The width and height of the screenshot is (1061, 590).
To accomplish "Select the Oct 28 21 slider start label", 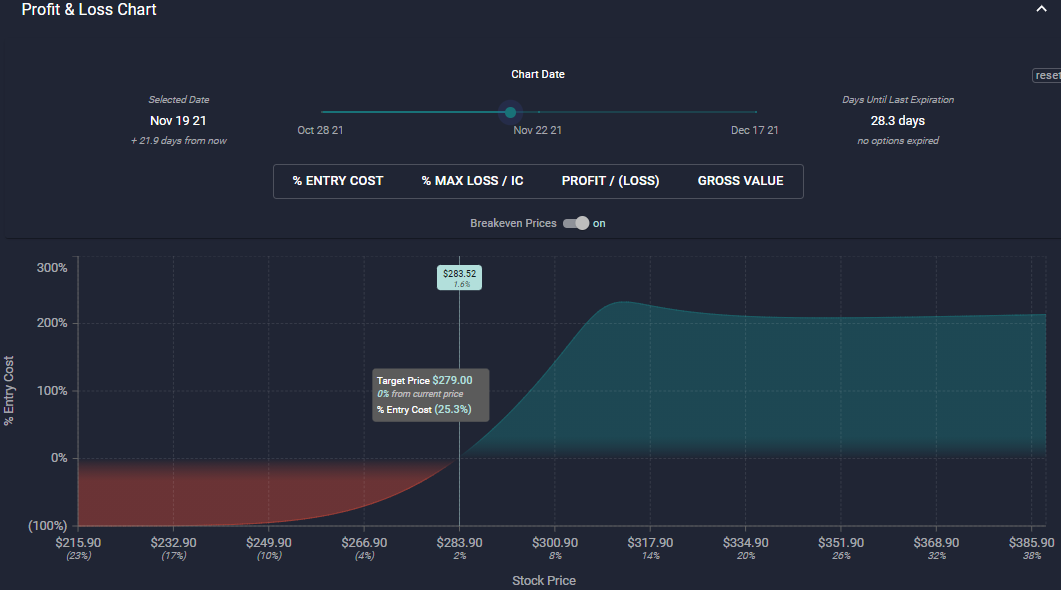I will (320, 131).
